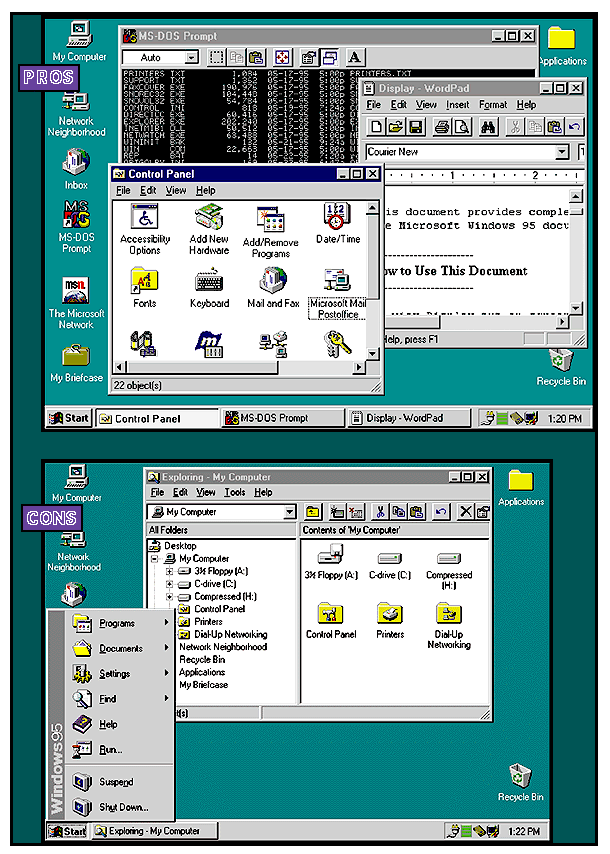This screenshot has height=854, width=610.
Task: Toggle Background icon in MS-DOS Prompt toolbar
Action: click(329, 57)
